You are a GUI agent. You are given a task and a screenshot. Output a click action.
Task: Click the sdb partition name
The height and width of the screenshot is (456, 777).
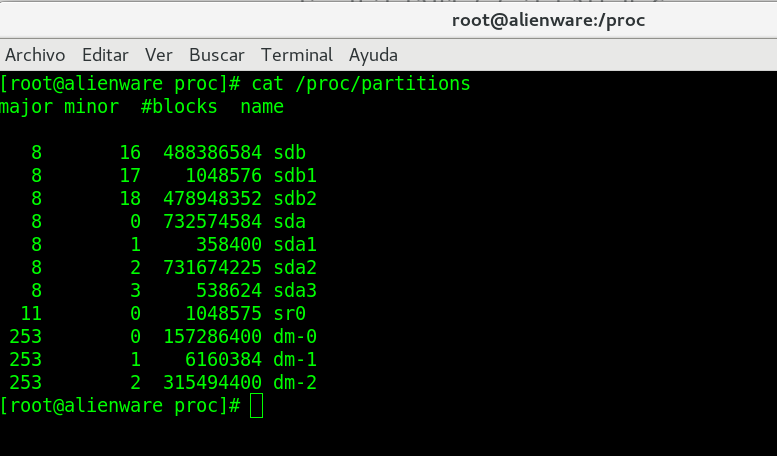pos(289,153)
